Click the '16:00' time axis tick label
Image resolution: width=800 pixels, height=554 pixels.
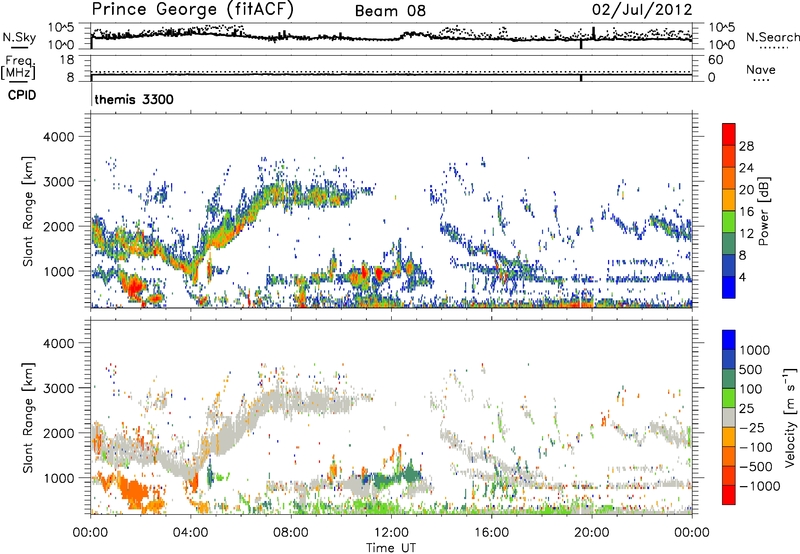pyautogui.click(x=491, y=533)
